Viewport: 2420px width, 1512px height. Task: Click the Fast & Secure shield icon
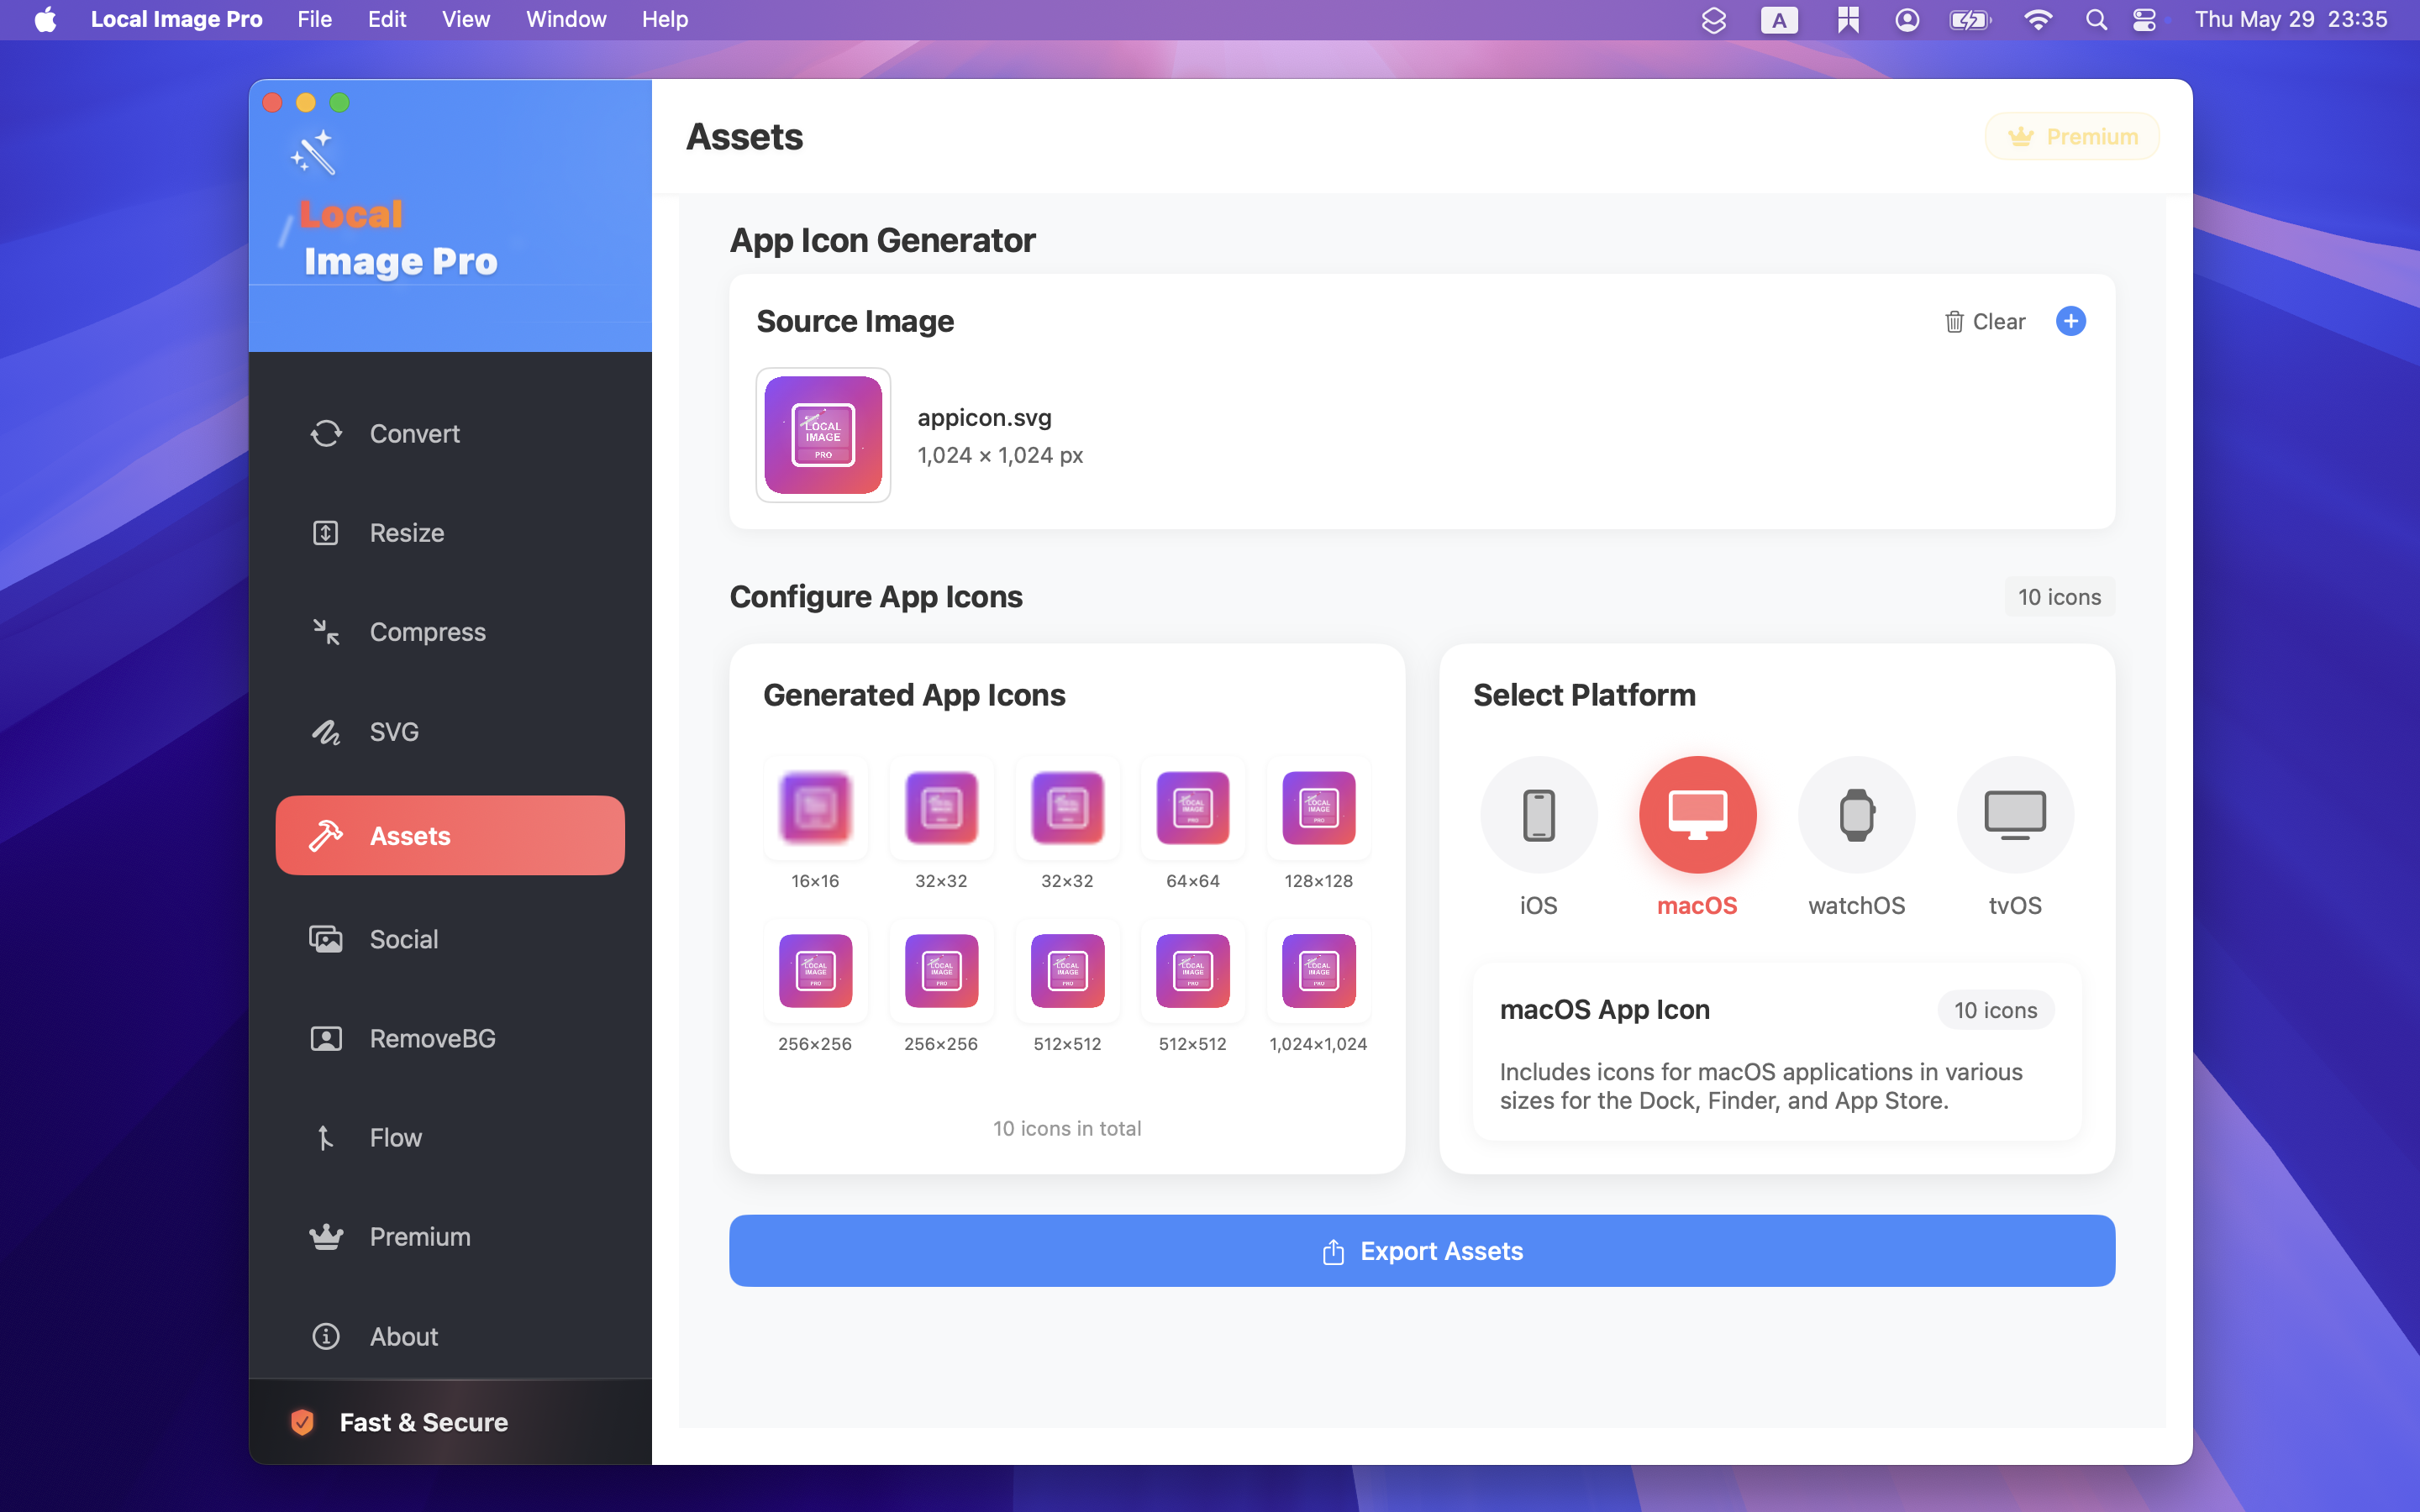click(302, 1421)
